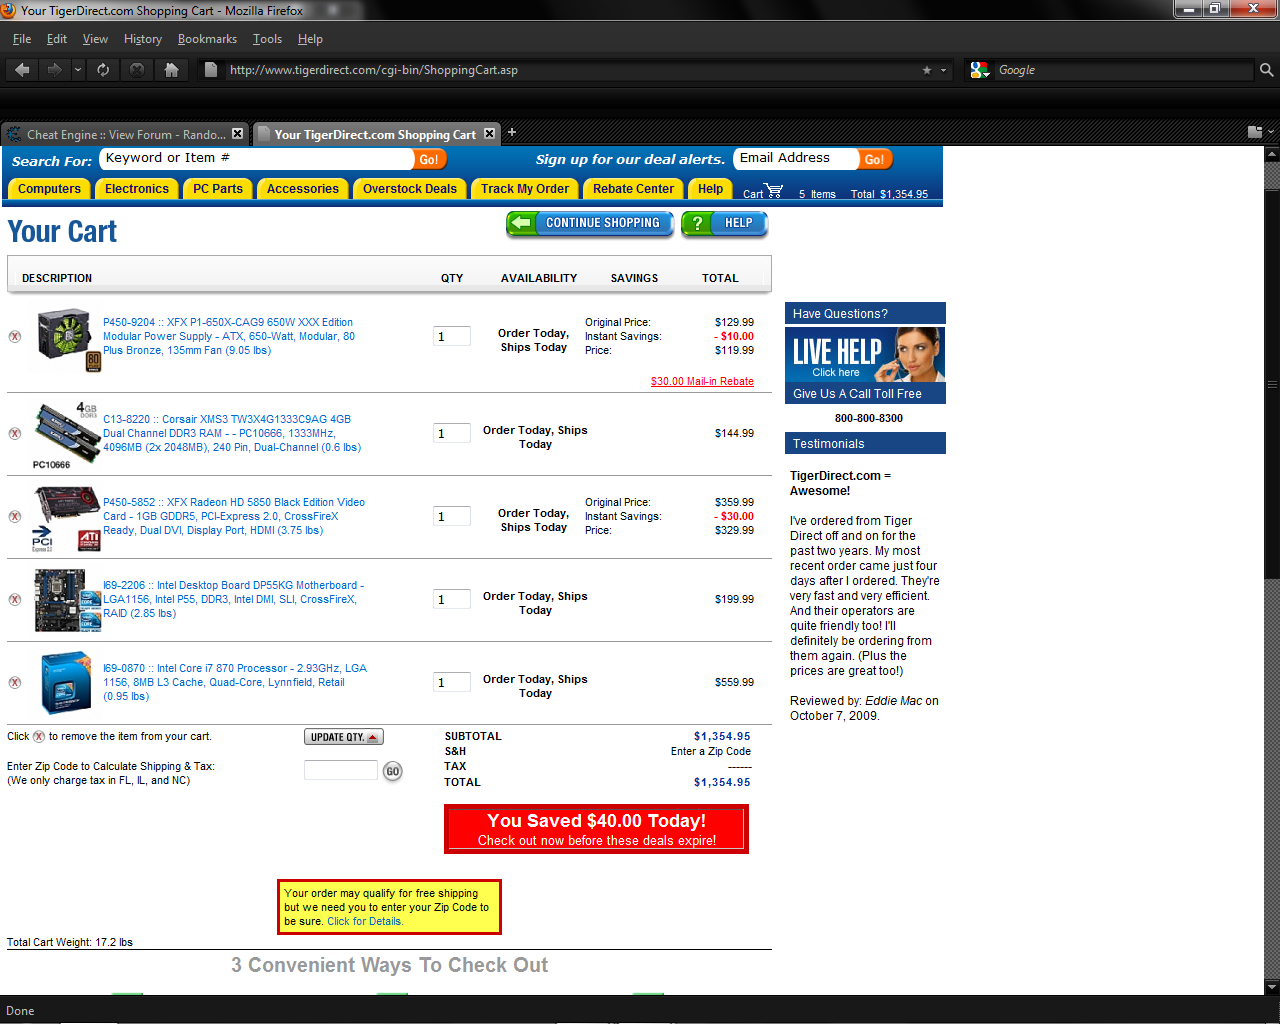Click quantity field for Intel Core i7 870
1280x1024 pixels.
coord(452,682)
